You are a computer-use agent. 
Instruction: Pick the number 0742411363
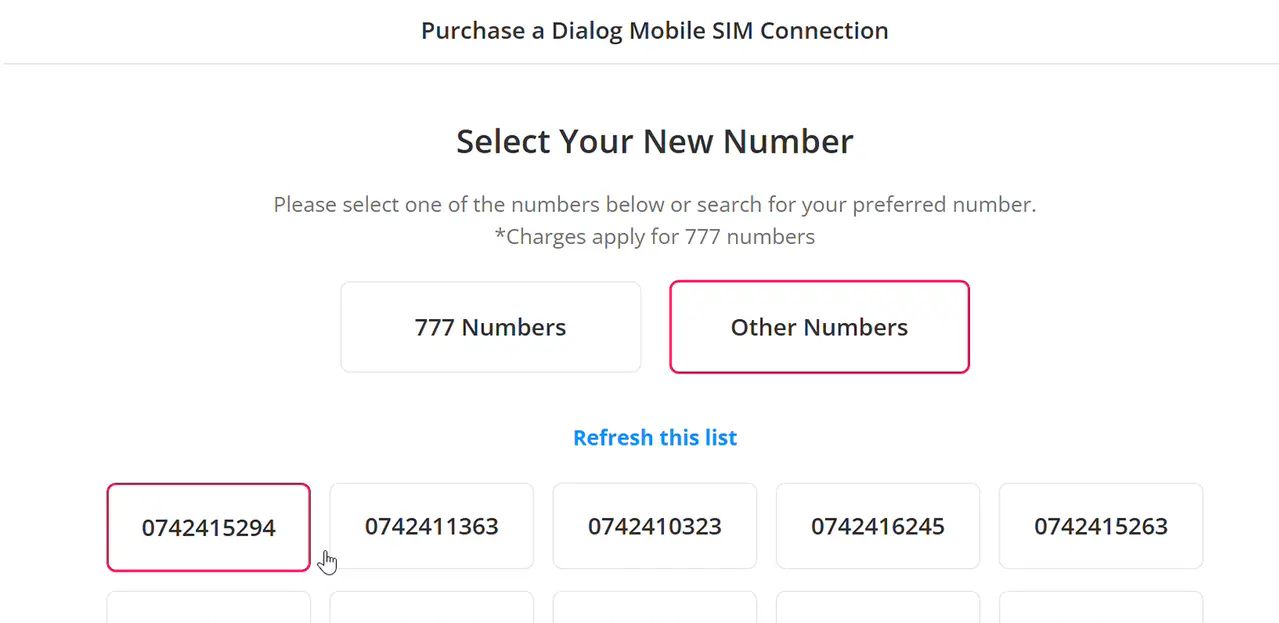[x=431, y=527]
